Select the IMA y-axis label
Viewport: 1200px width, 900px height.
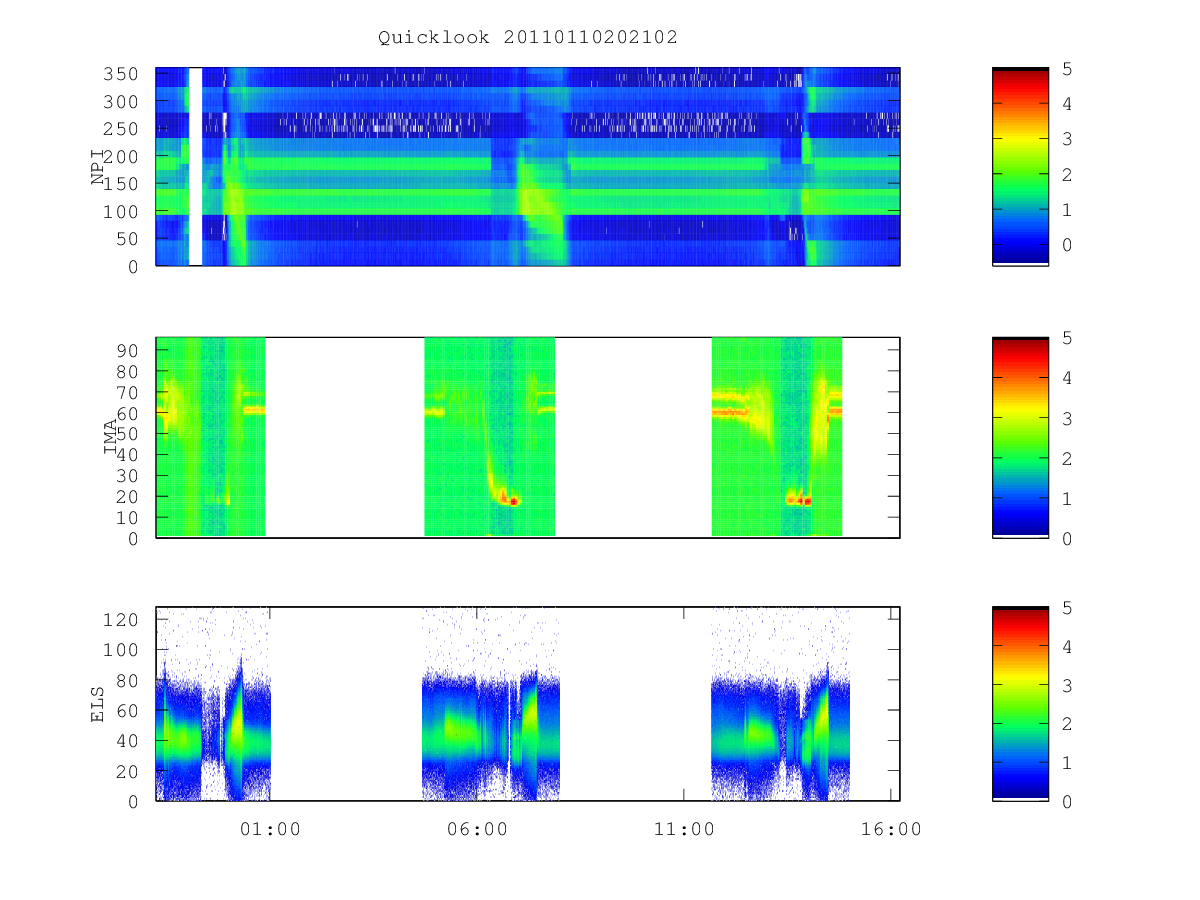click(x=111, y=437)
